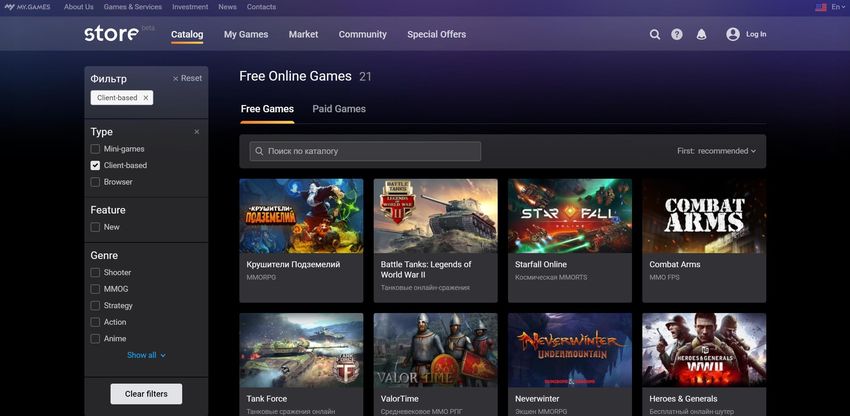This screenshot has width=850, height=416.
Task: Clear the Type filter section with X
Action: pyautogui.click(x=197, y=132)
